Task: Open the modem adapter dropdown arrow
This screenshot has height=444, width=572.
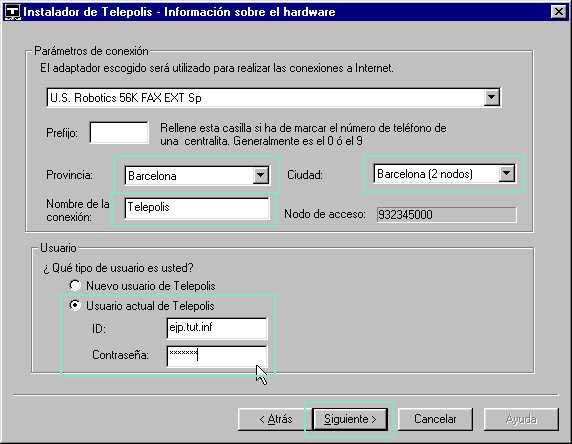Action: tap(491, 97)
